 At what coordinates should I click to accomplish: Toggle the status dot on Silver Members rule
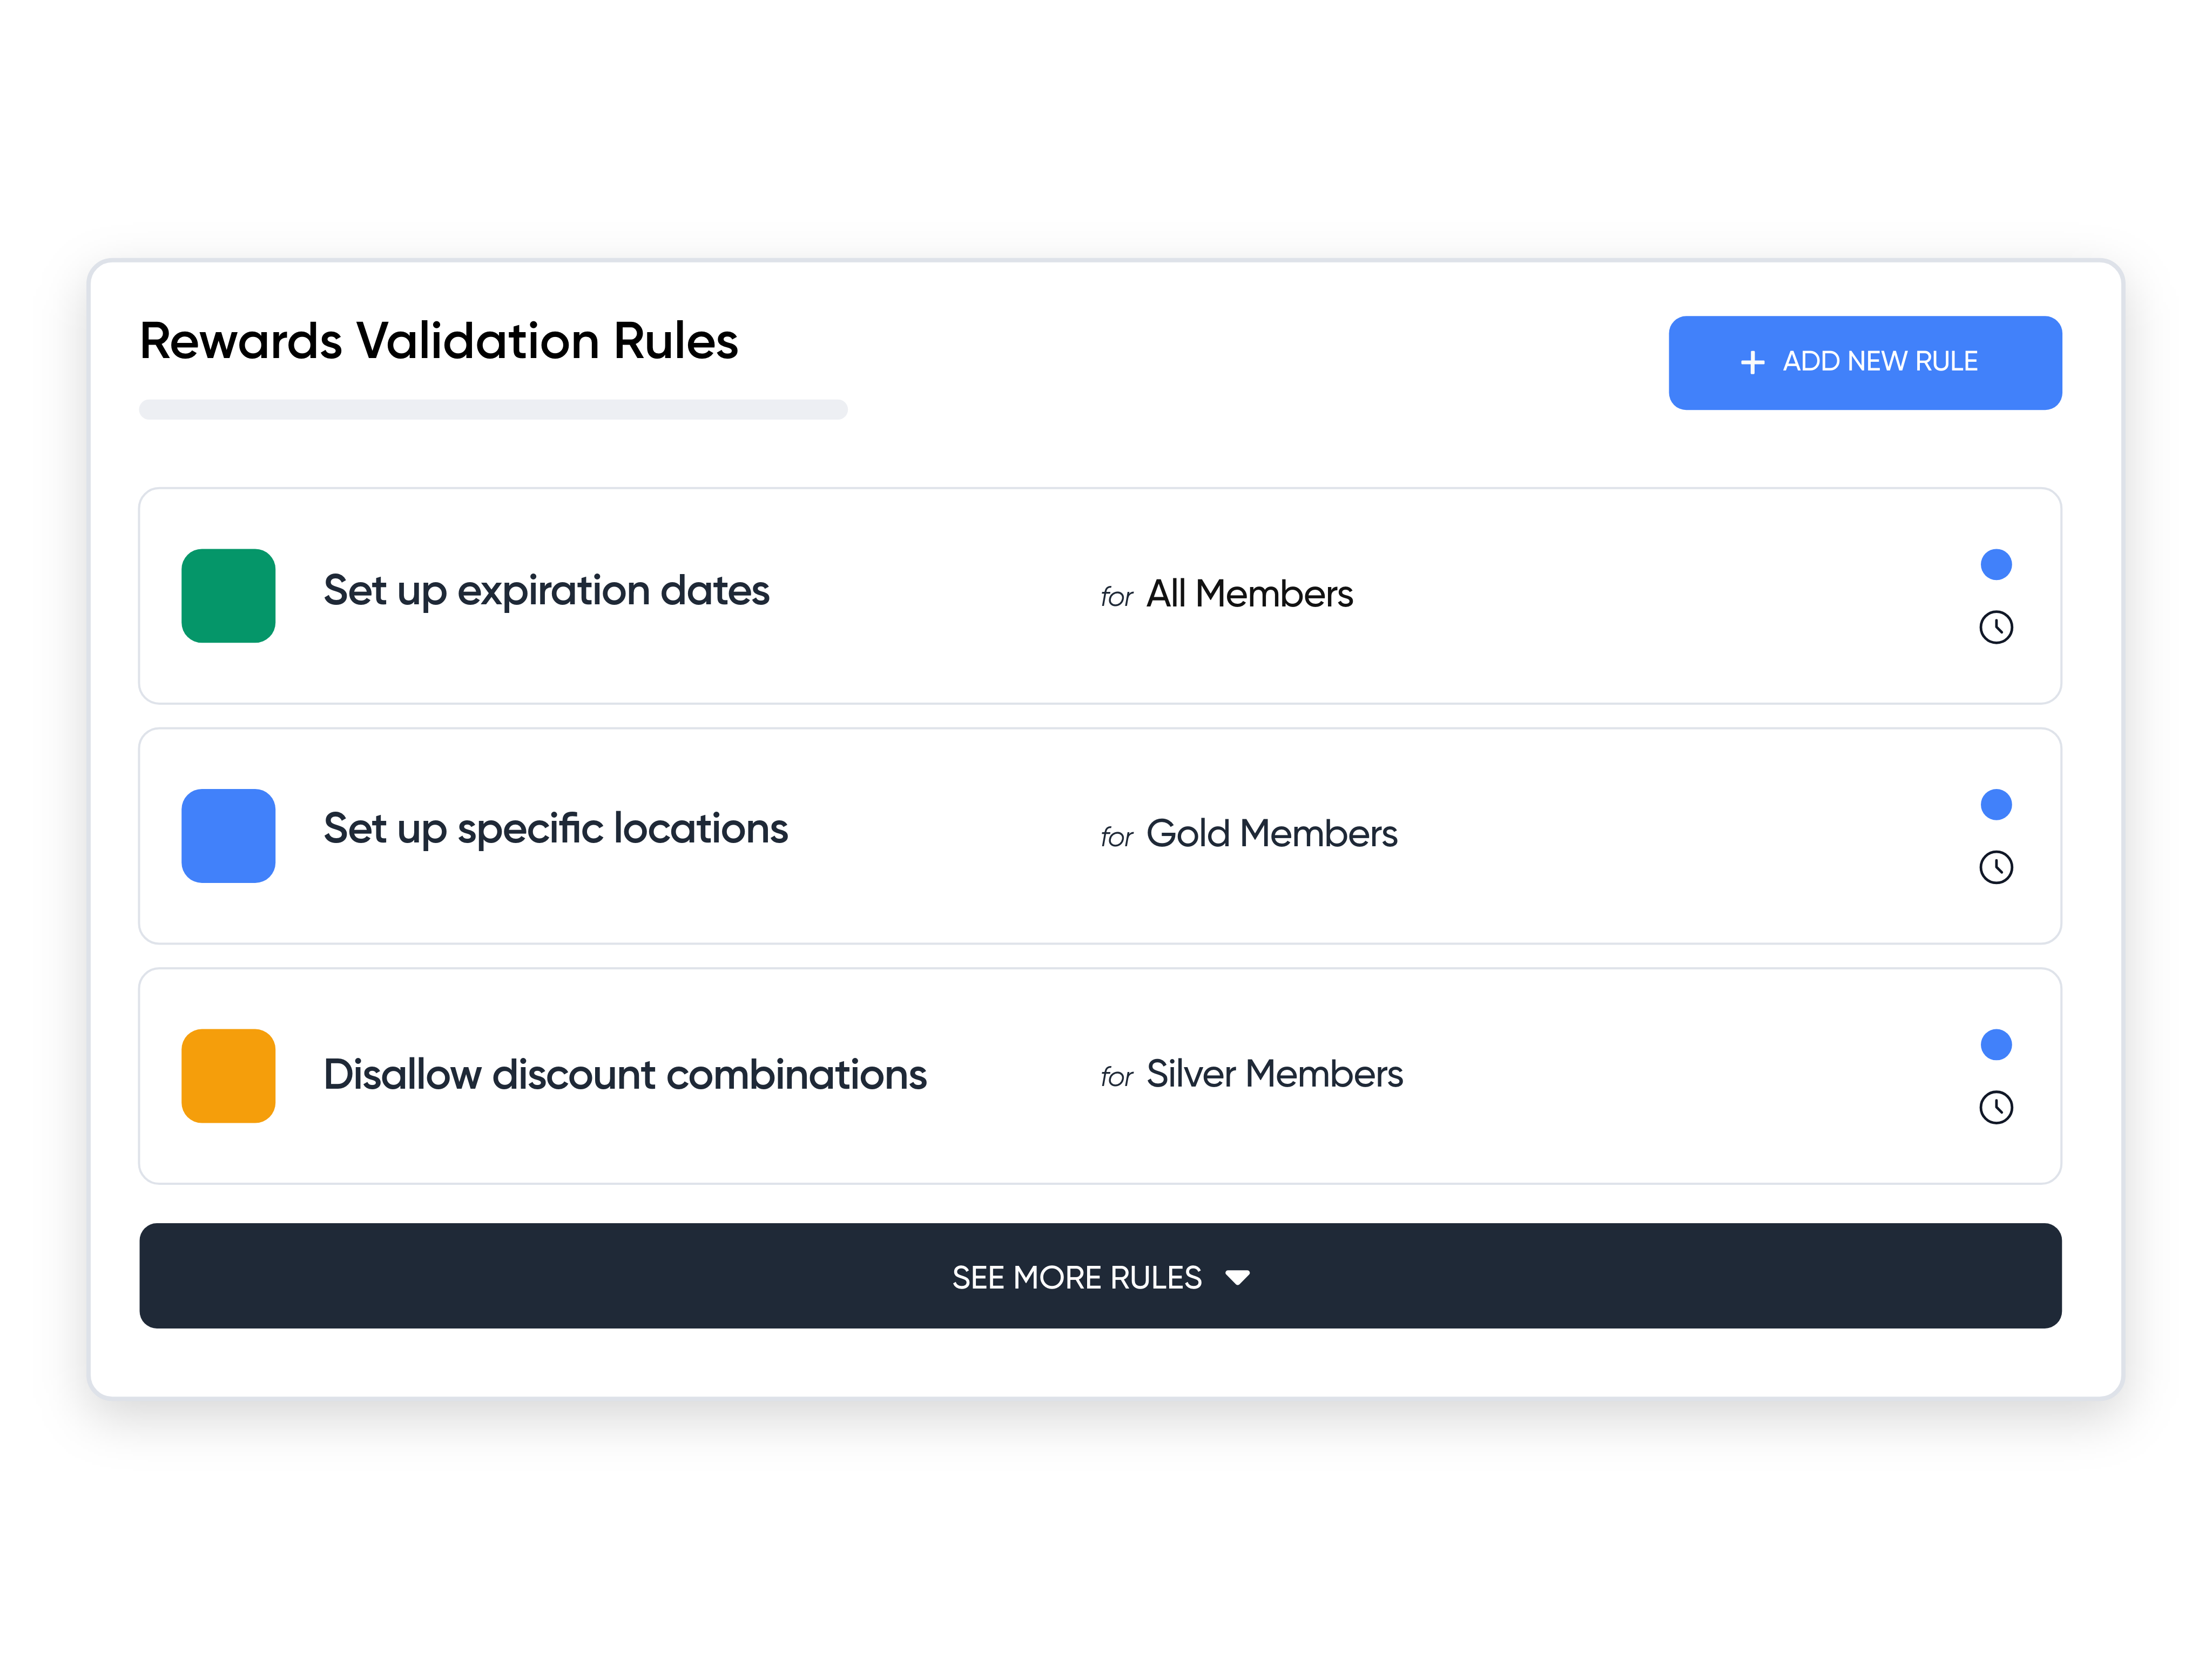click(x=1996, y=1044)
